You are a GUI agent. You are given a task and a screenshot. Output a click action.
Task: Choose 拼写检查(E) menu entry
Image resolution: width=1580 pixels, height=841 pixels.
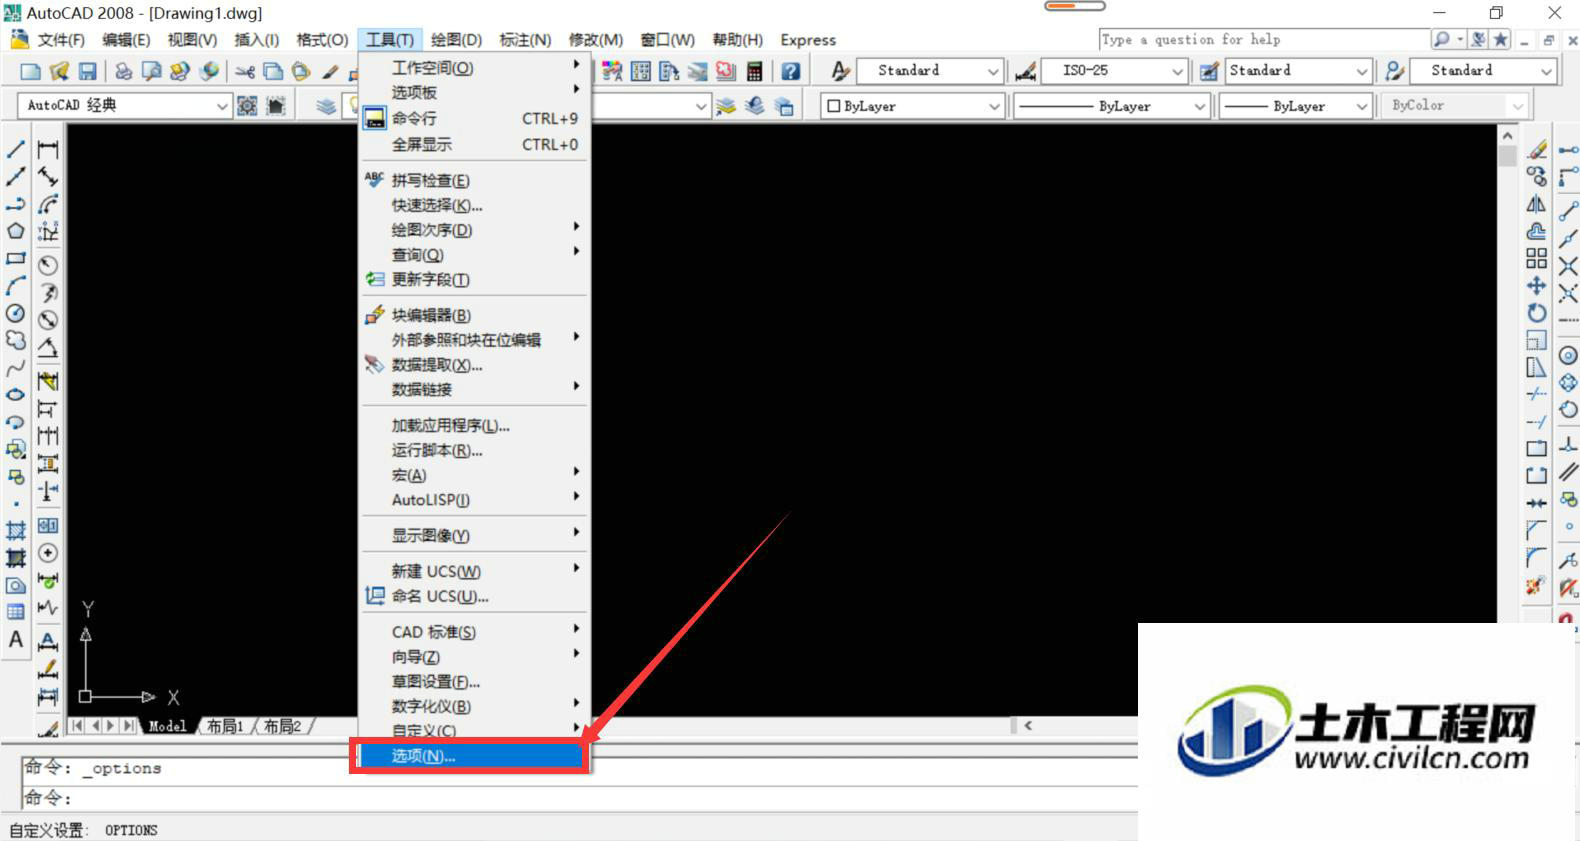pyautogui.click(x=475, y=180)
